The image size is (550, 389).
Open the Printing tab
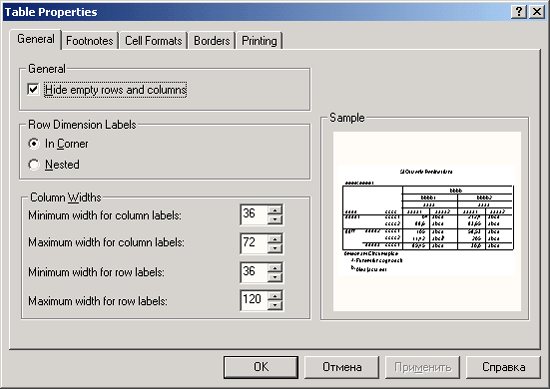259,41
